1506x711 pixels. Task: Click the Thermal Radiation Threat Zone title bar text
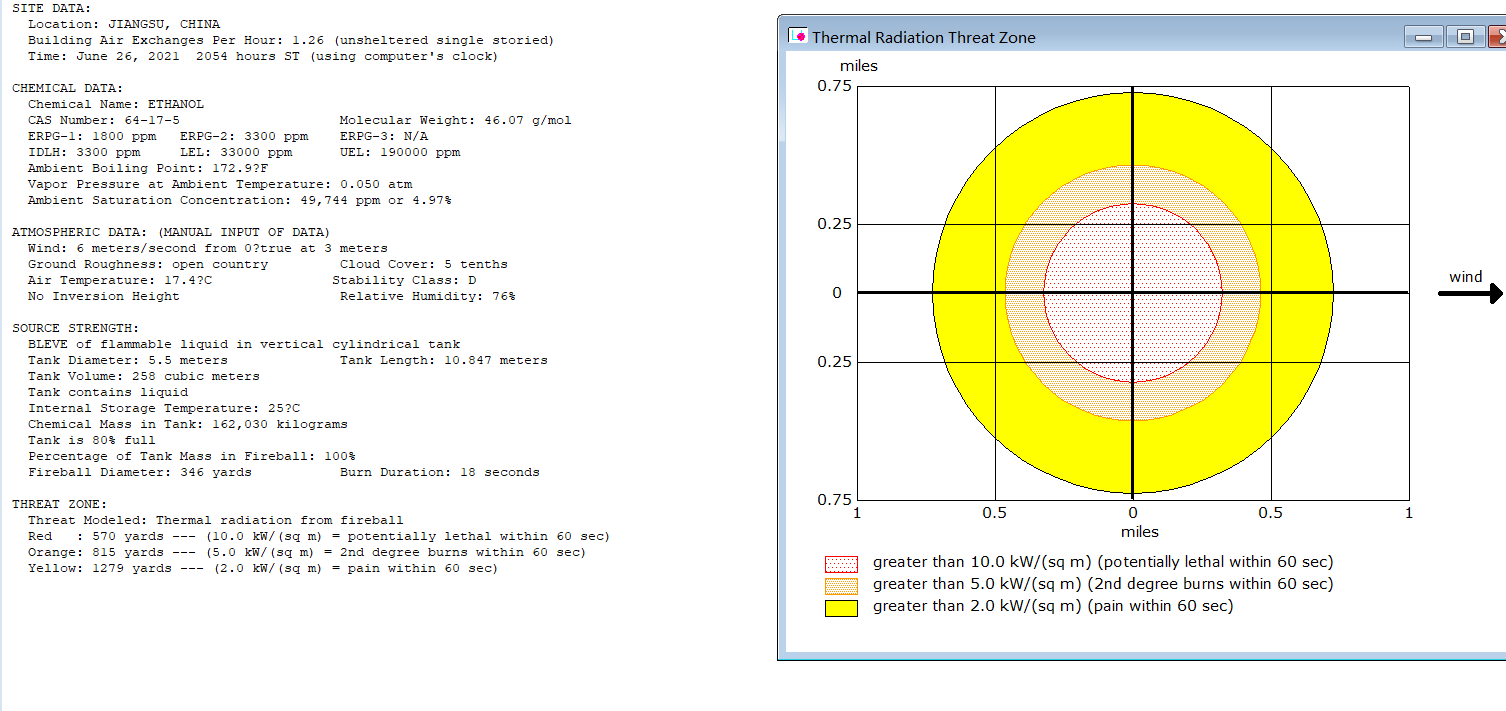tap(923, 37)
